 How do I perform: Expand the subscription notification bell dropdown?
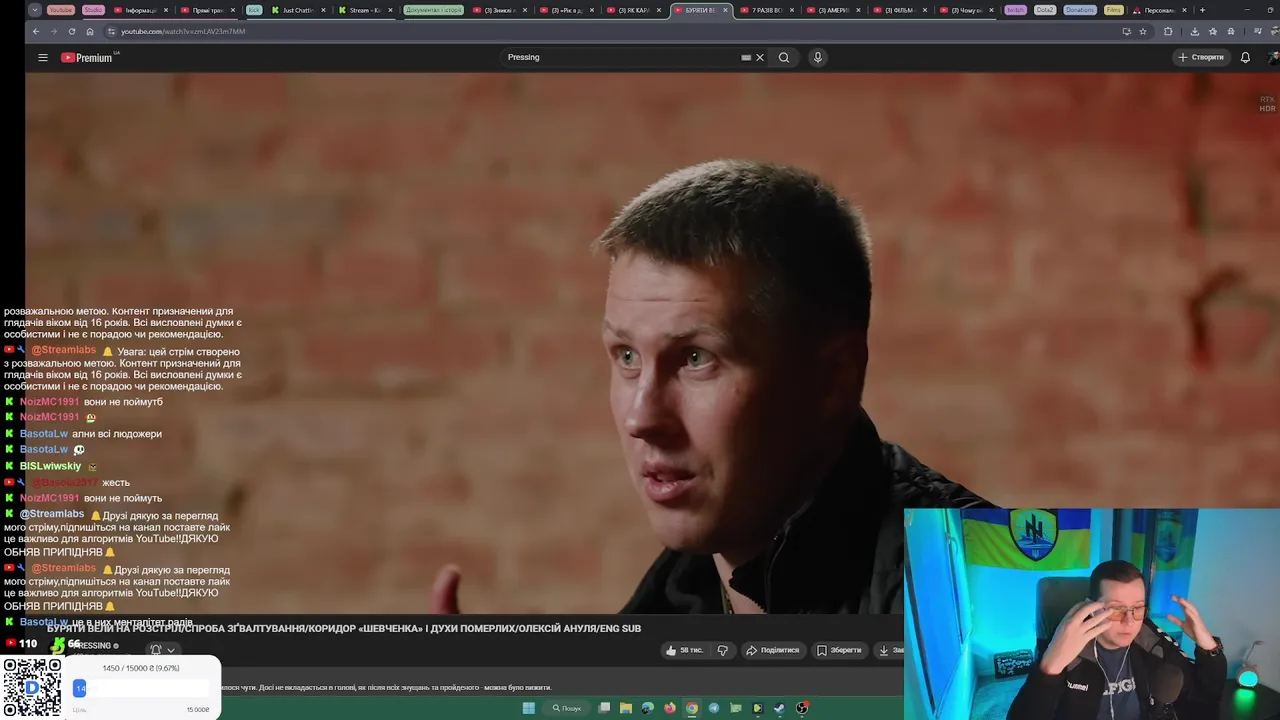(x=161, y=650)
